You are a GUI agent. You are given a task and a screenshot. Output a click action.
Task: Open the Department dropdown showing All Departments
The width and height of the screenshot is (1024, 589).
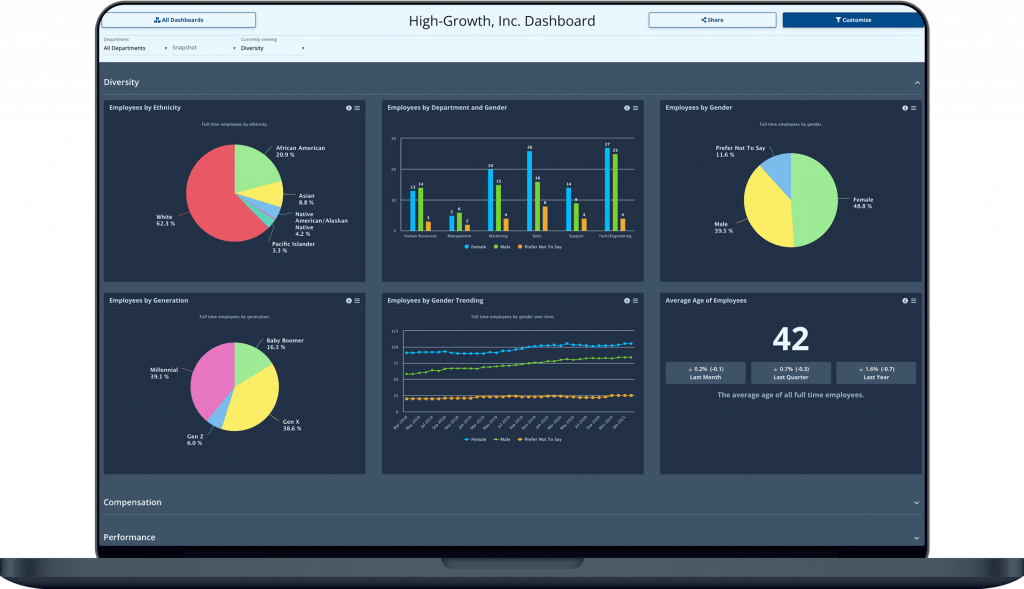pyautogui.click(x=135, y=48)
